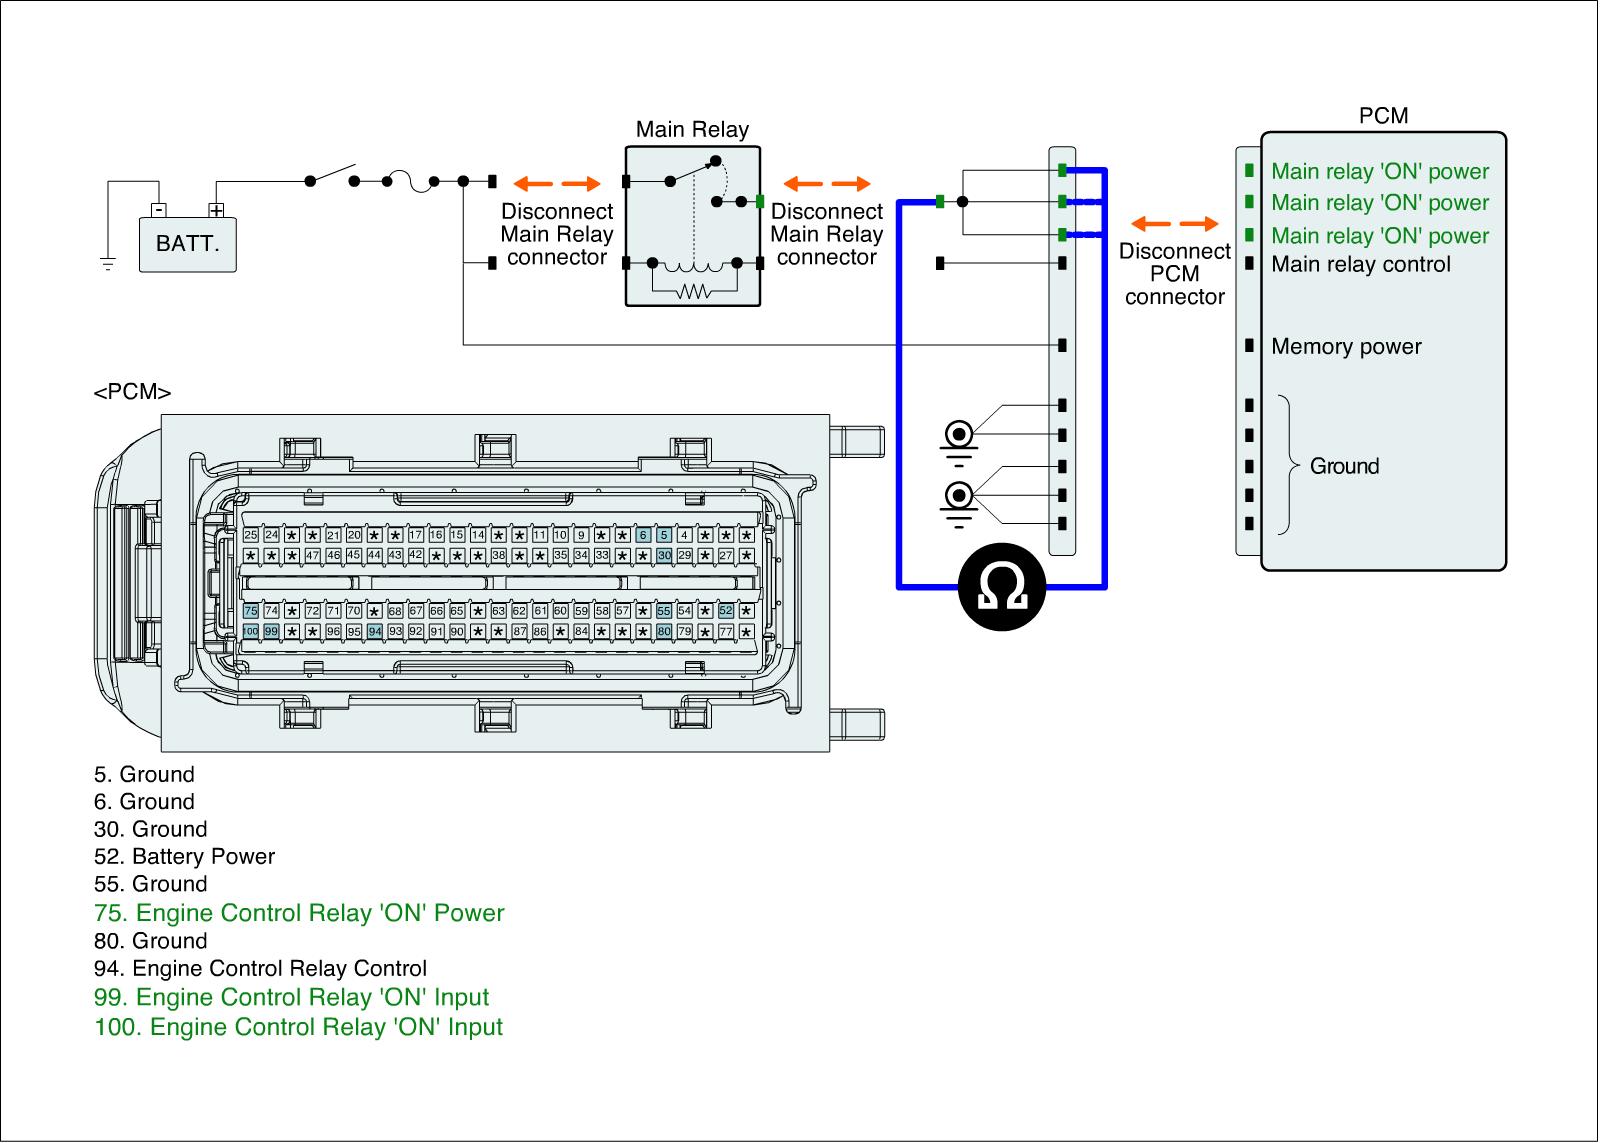1600x1143 pixels.
Task: Click the BATT. battery box
Action: pos(187,243)
